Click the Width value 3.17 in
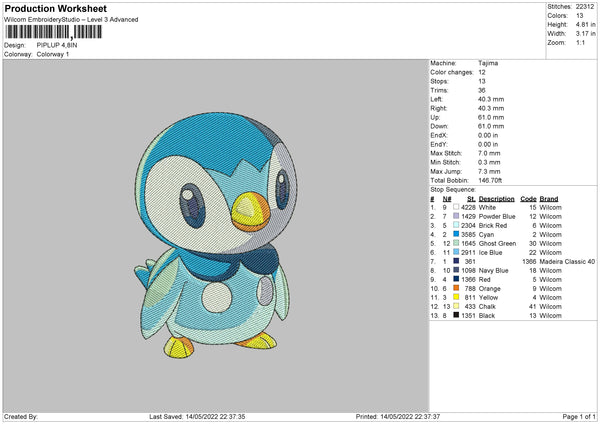The height and width of the screenshot is (424, 600). click(585, 34)
